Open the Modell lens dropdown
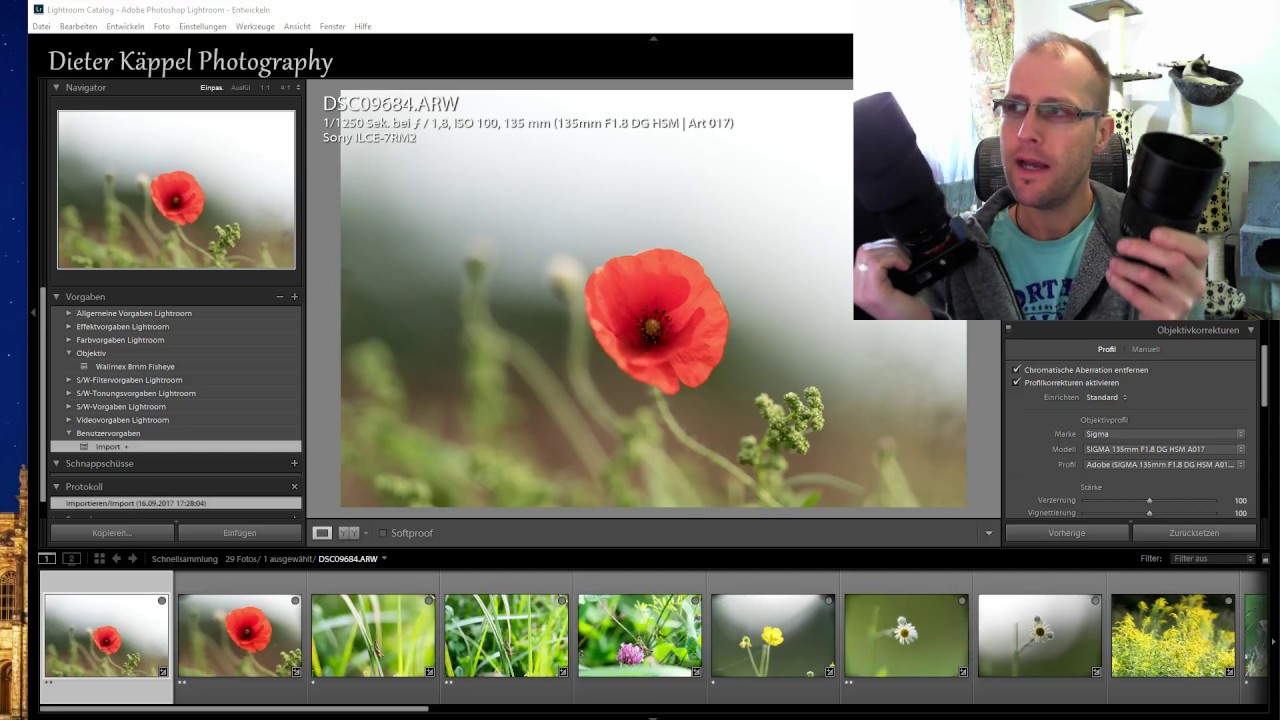1280x720 pixels. click(x=1164, y=450)
